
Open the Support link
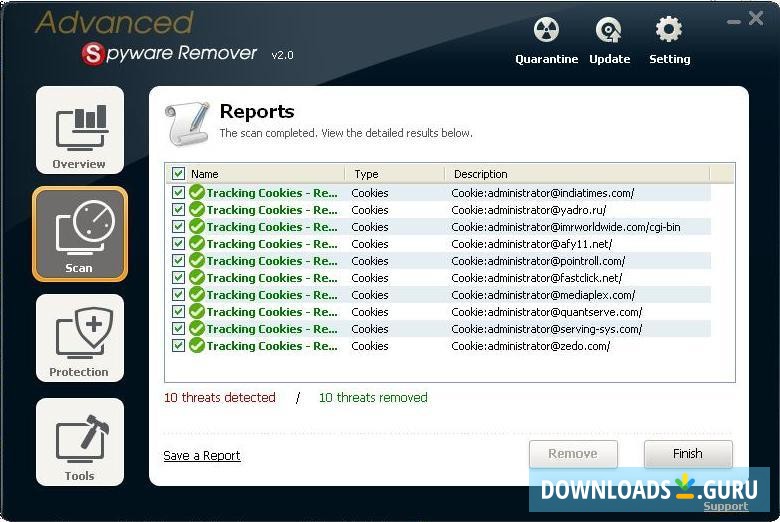click(x=725, y=506)
